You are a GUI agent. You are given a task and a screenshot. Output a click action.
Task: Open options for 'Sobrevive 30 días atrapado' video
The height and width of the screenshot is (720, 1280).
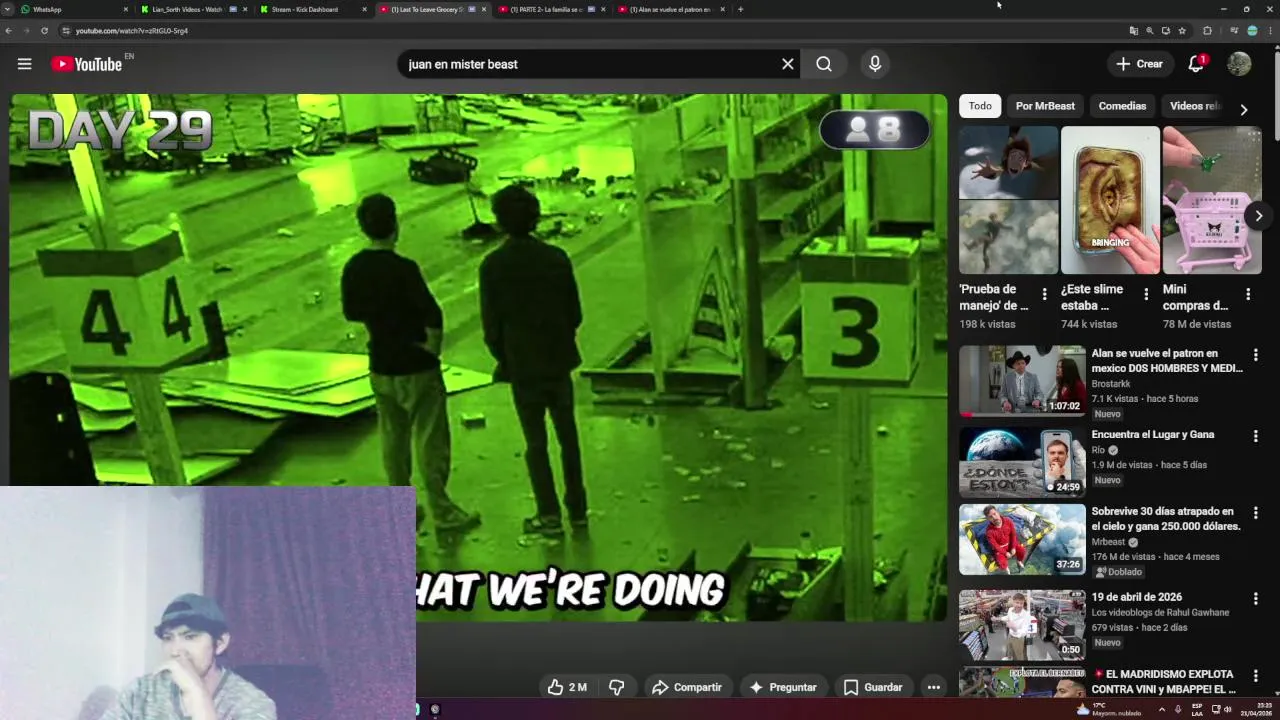pyautogui.click(x=1256, y=513)
